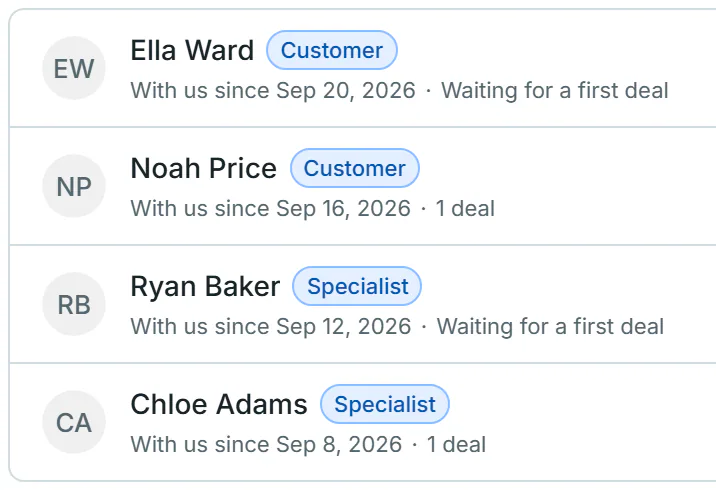
Task: Click the EW avatar icon
Action: pos(74,68)
